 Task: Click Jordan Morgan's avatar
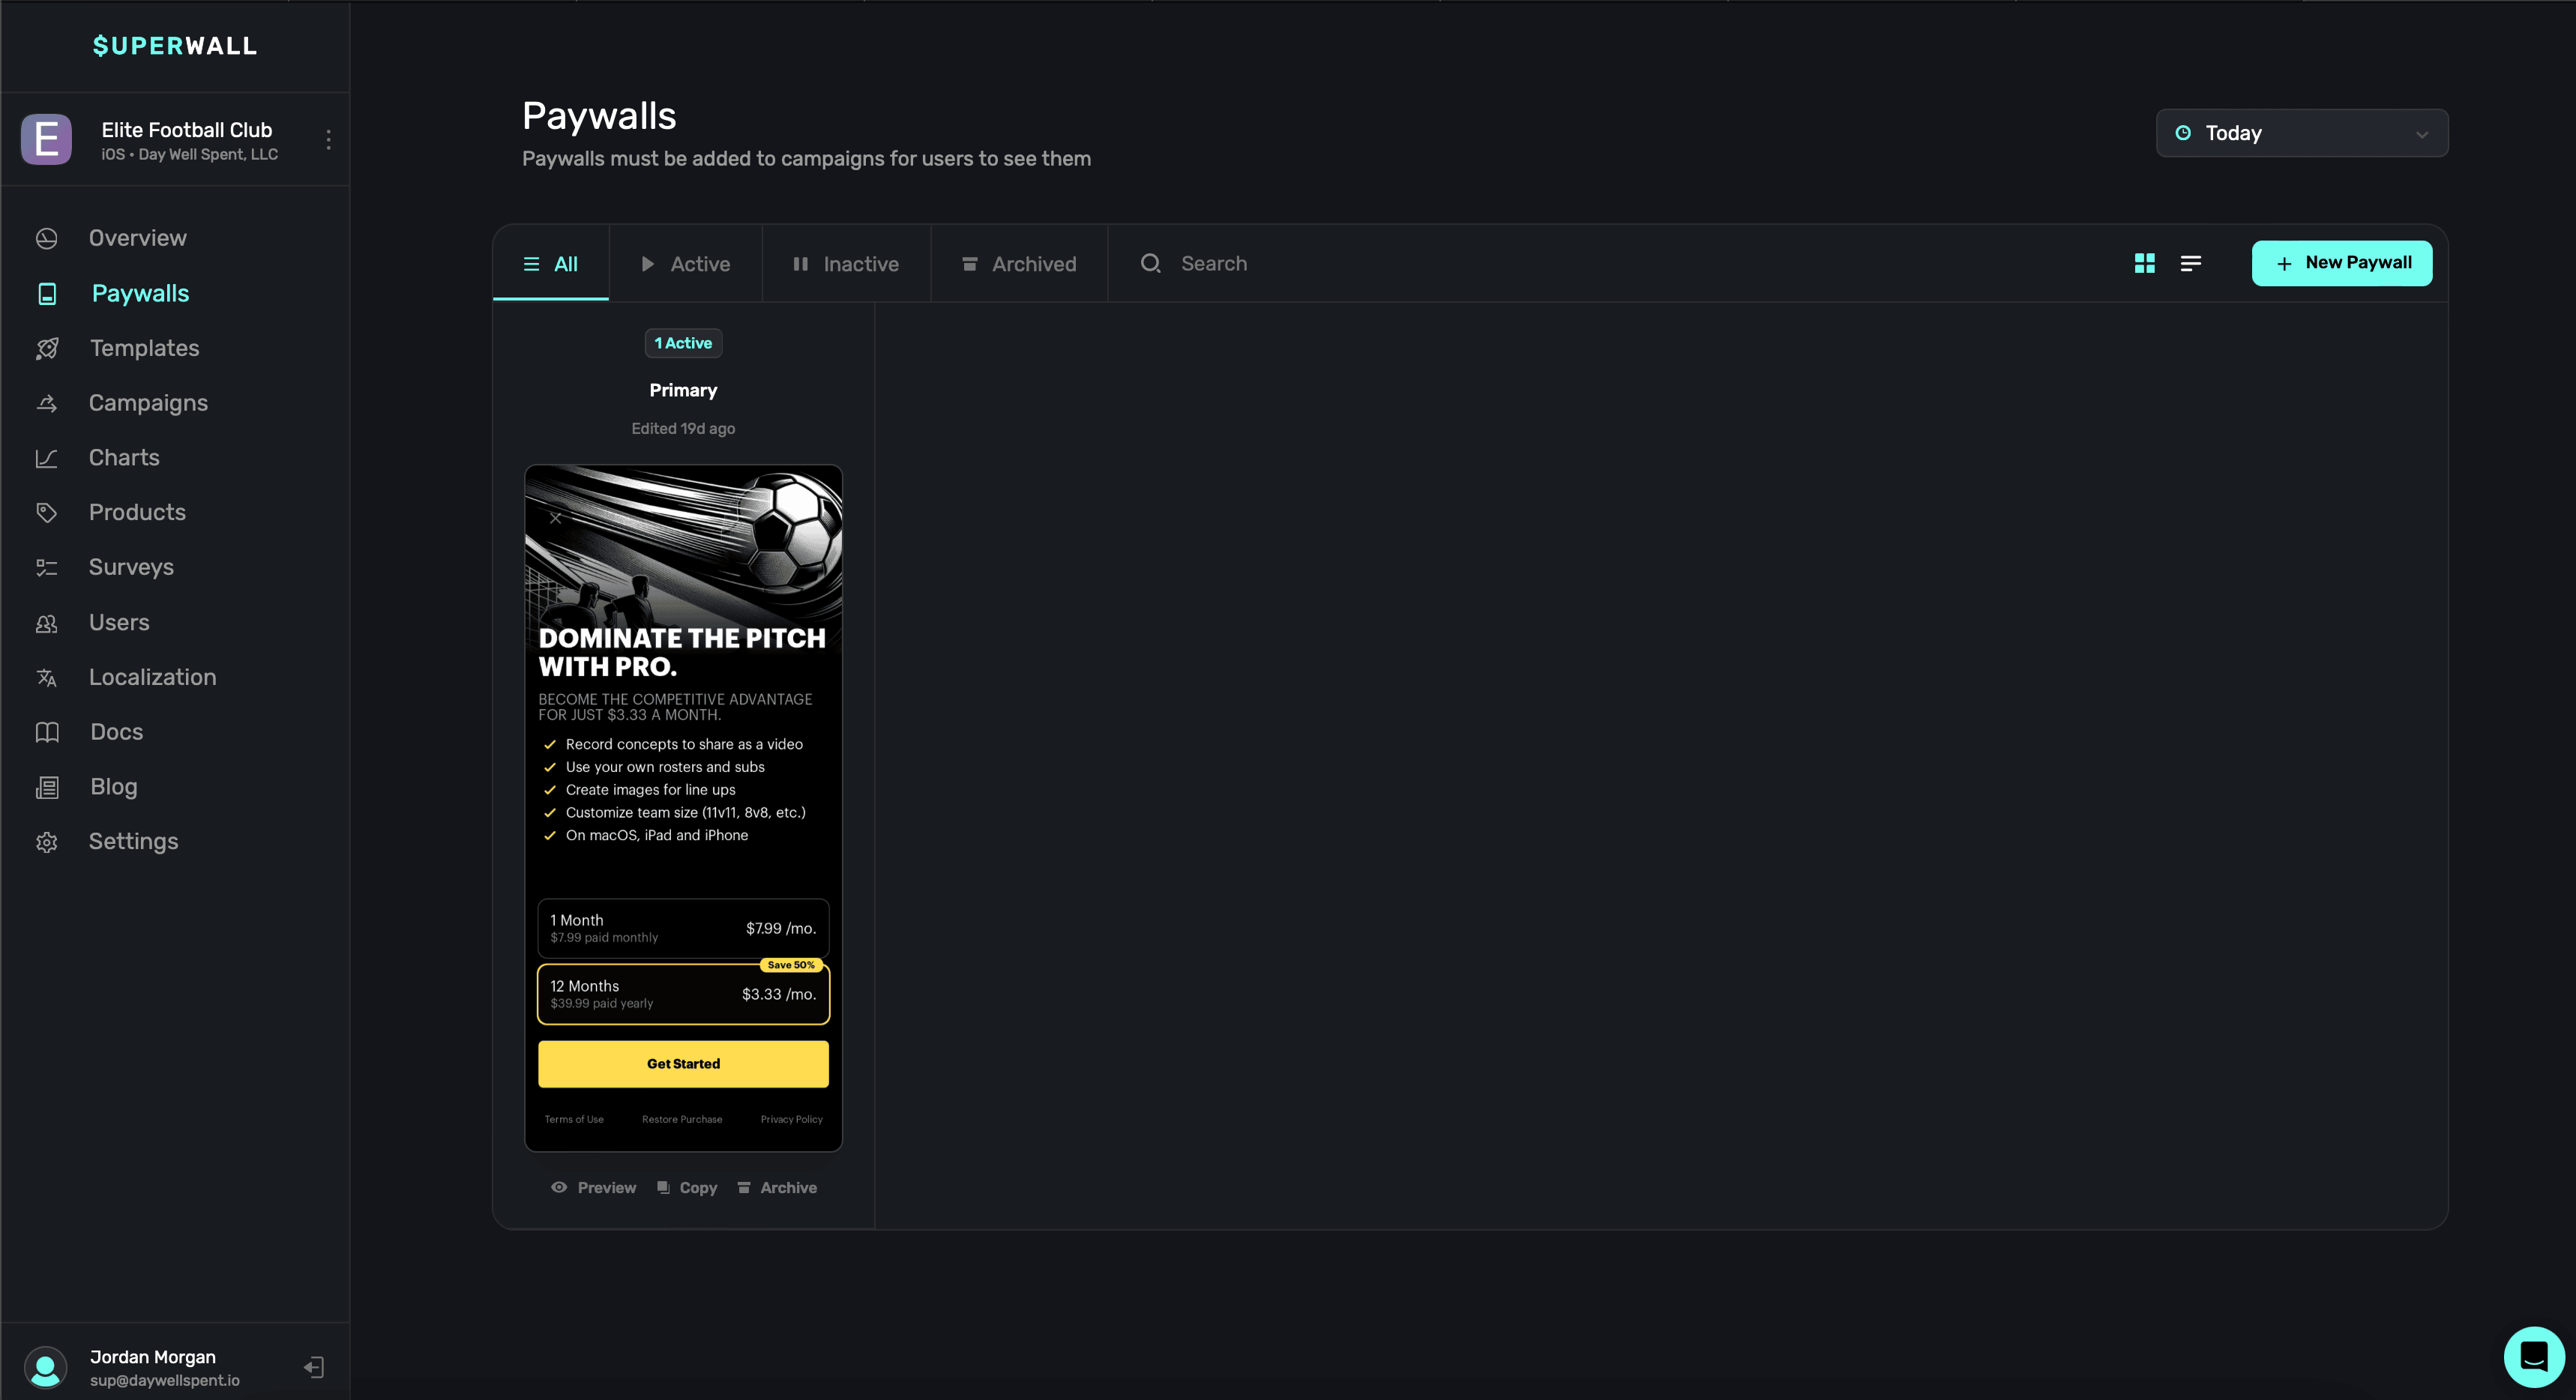point(45,1367)
